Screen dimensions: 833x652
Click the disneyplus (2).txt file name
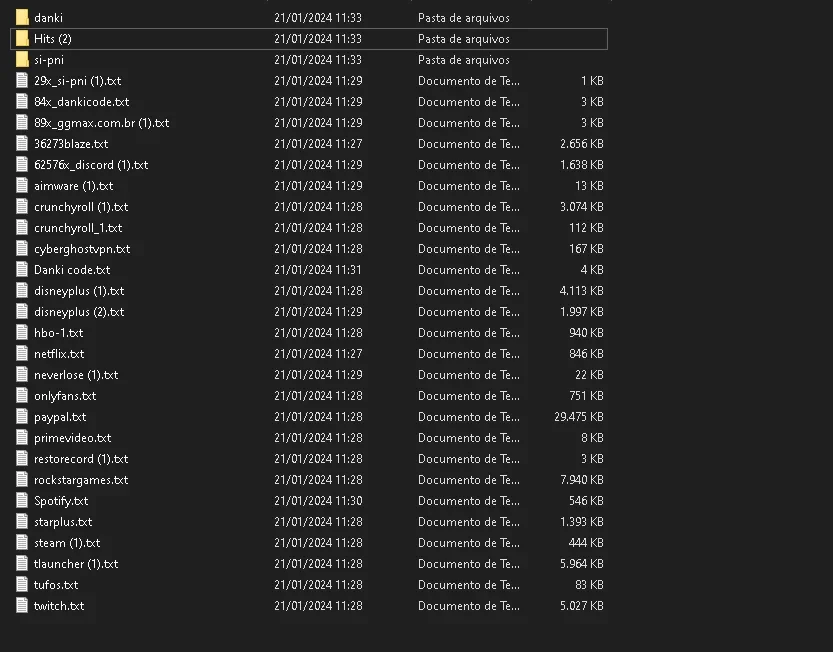pos(79,312)
